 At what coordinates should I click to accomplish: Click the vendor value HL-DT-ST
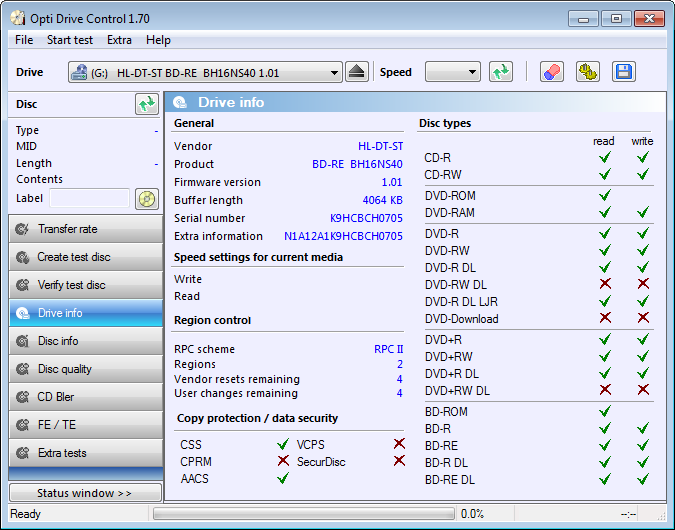tap(381, 146)
